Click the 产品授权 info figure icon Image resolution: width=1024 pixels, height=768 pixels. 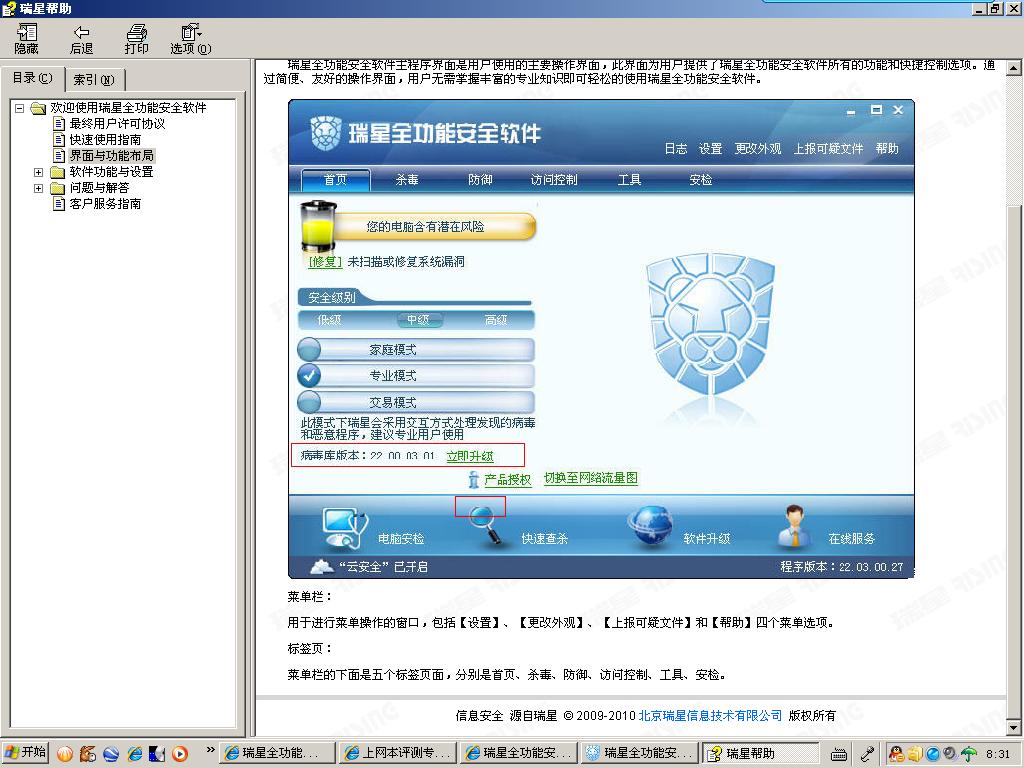click(x=474, y=480)
